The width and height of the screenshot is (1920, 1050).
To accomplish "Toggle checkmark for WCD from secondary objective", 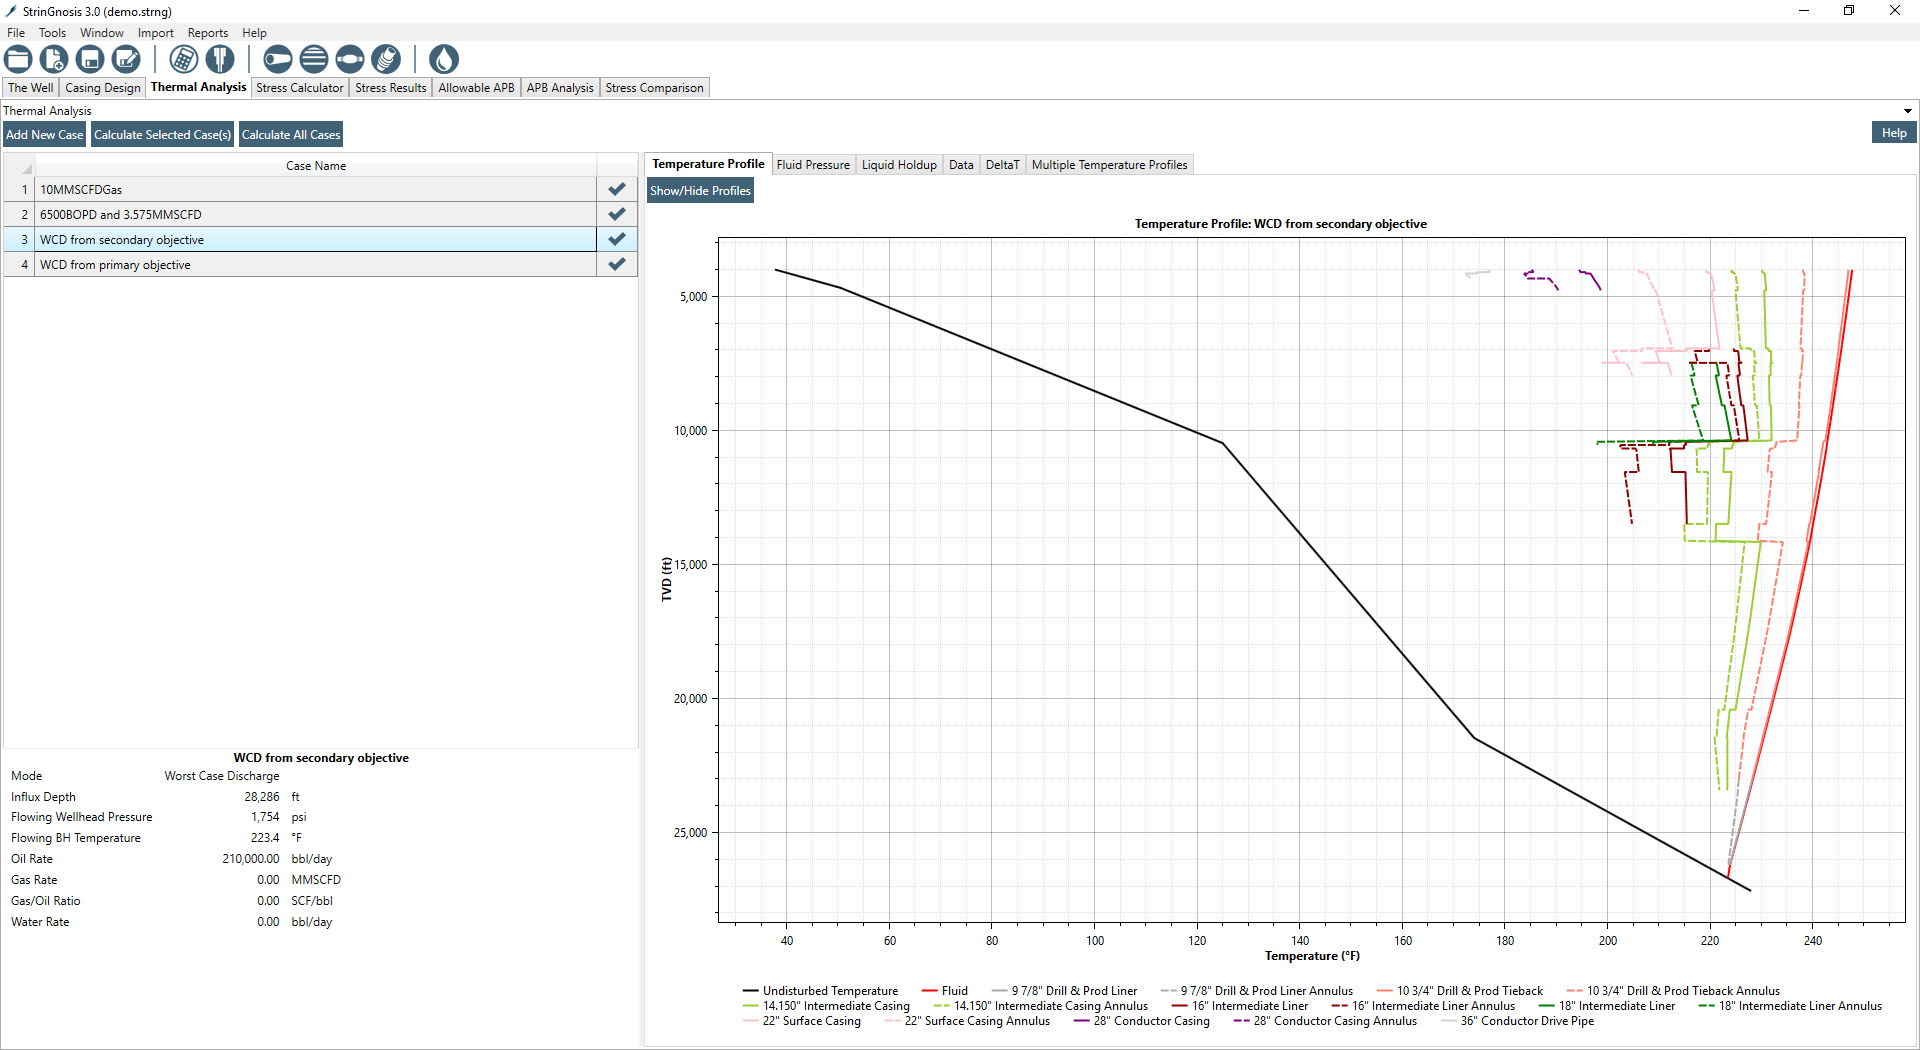I will coord(617,239).
